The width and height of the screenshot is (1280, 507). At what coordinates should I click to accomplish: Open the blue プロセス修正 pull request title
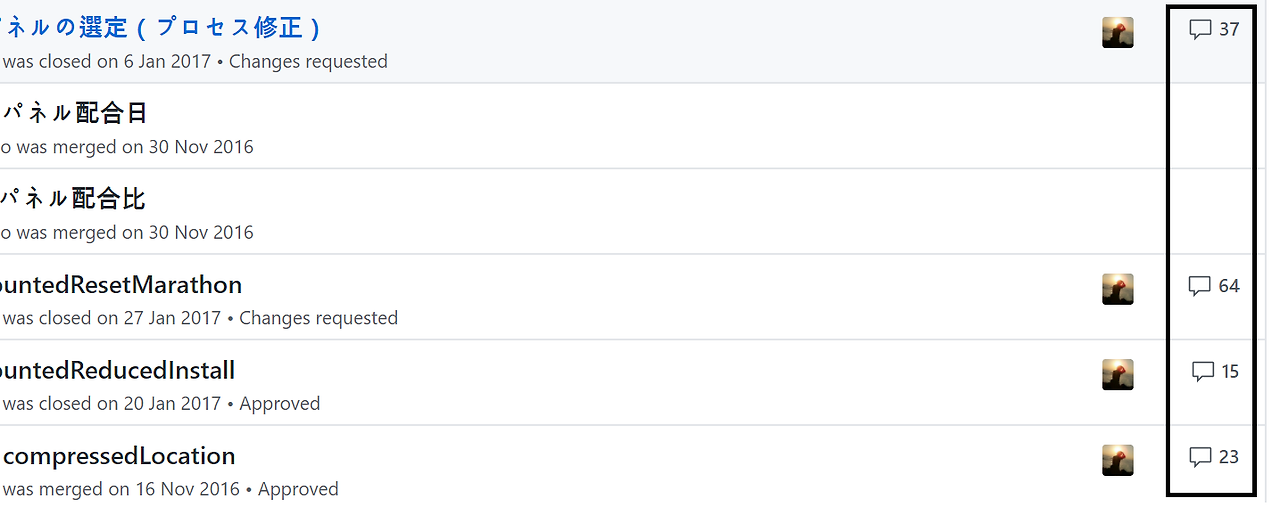coord(160,27)
